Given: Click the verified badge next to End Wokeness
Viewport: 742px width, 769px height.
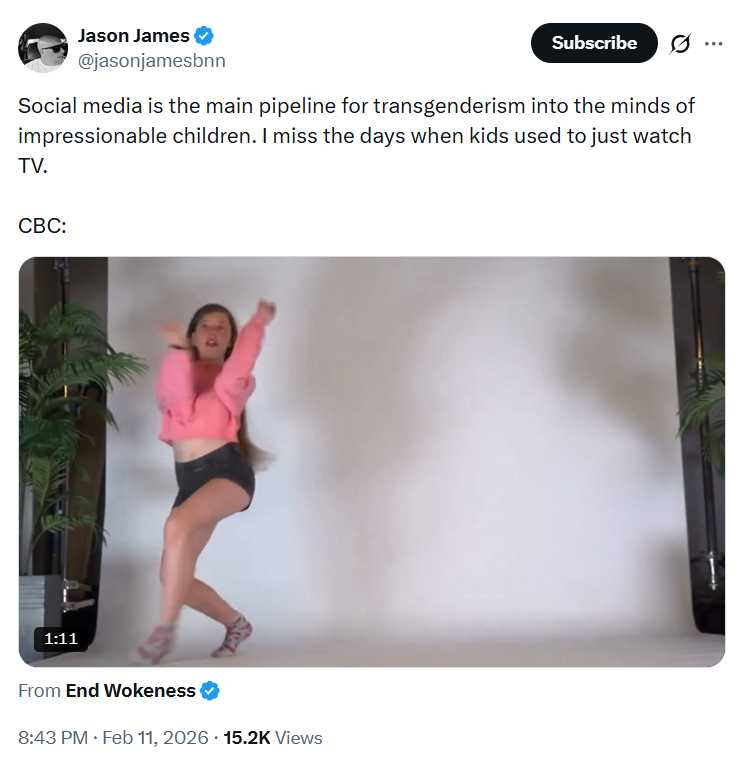Looking at the screenshot, I should [x=210, y=691].
